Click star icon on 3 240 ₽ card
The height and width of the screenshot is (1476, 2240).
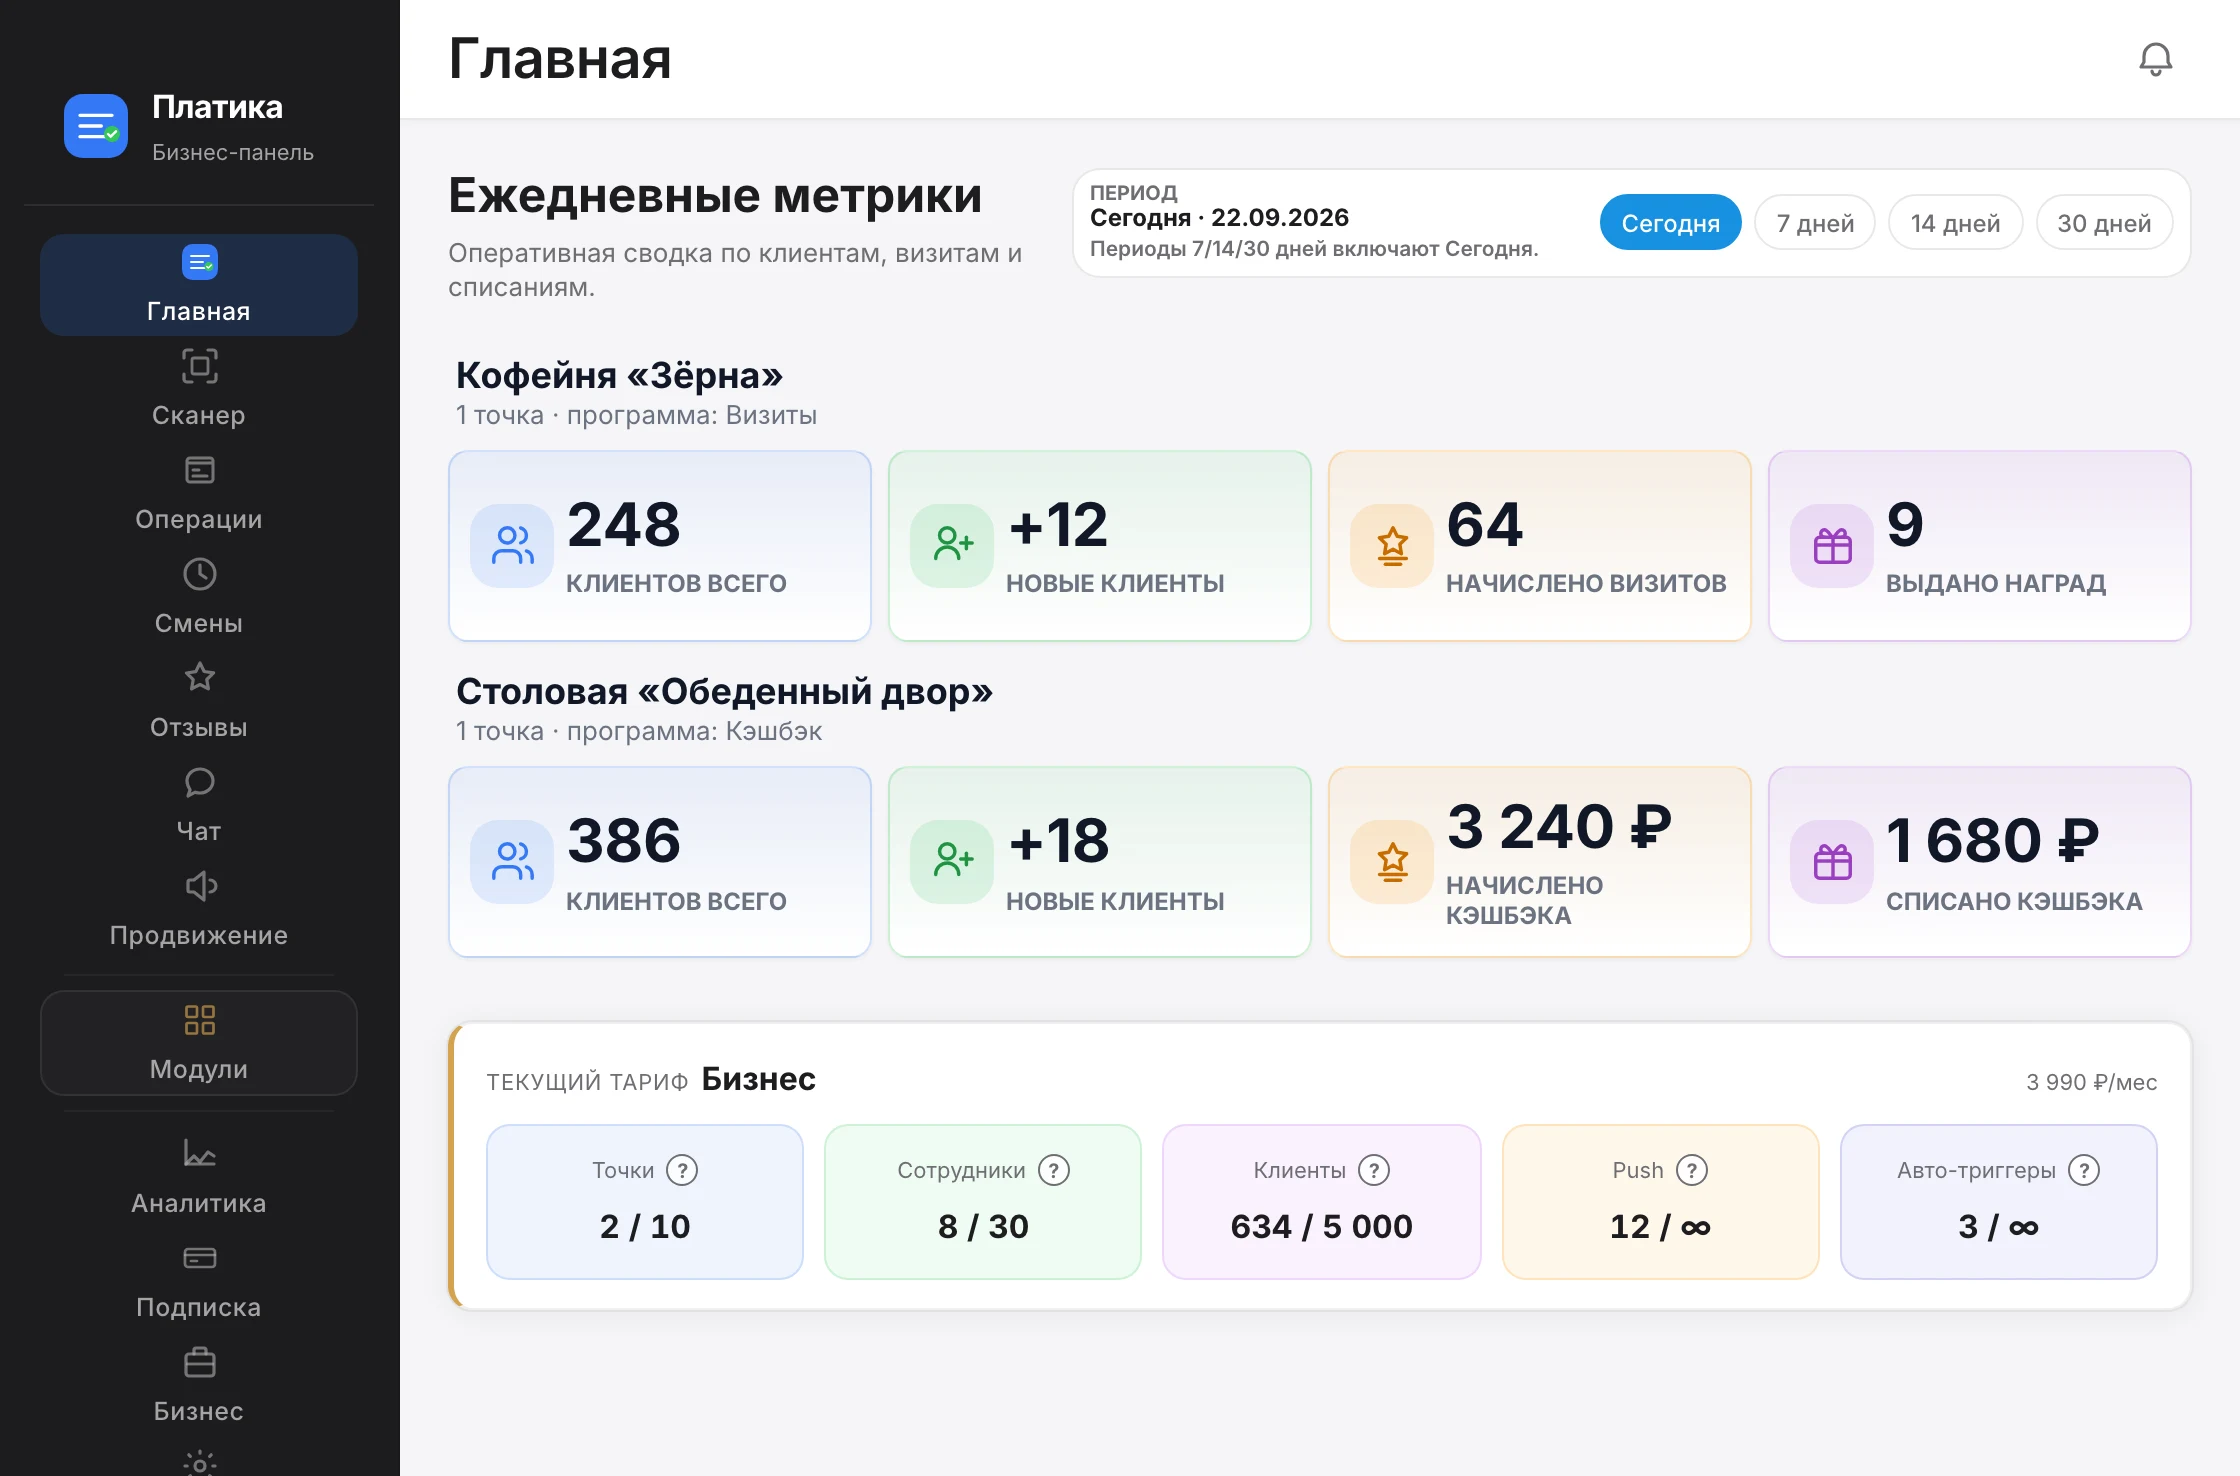pyautogui.click(x=1392, y=862)
